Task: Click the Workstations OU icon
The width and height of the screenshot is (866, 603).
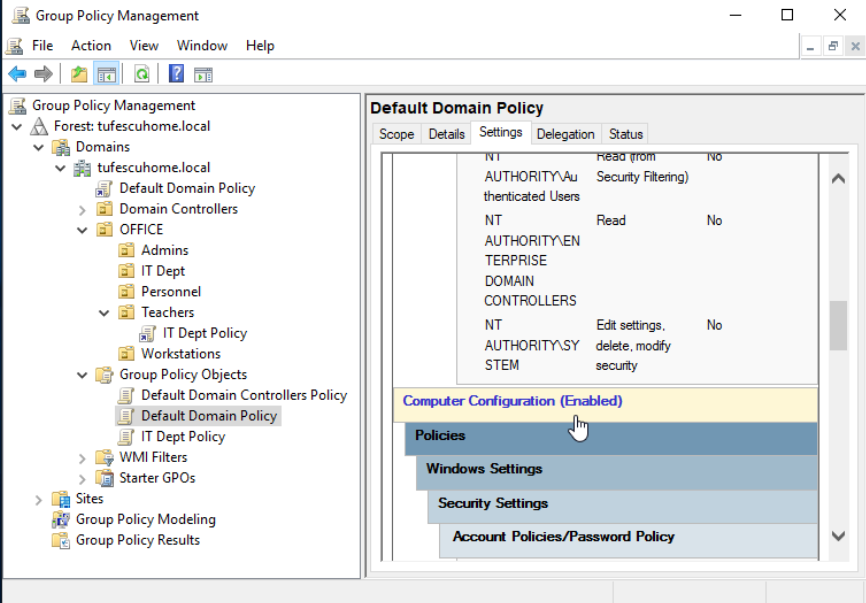Action: click(126, 354)
